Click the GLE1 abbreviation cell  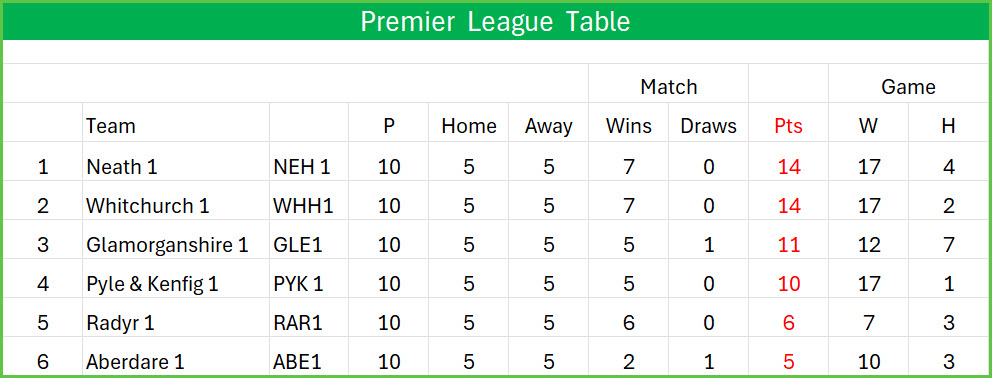coord(309,245)
